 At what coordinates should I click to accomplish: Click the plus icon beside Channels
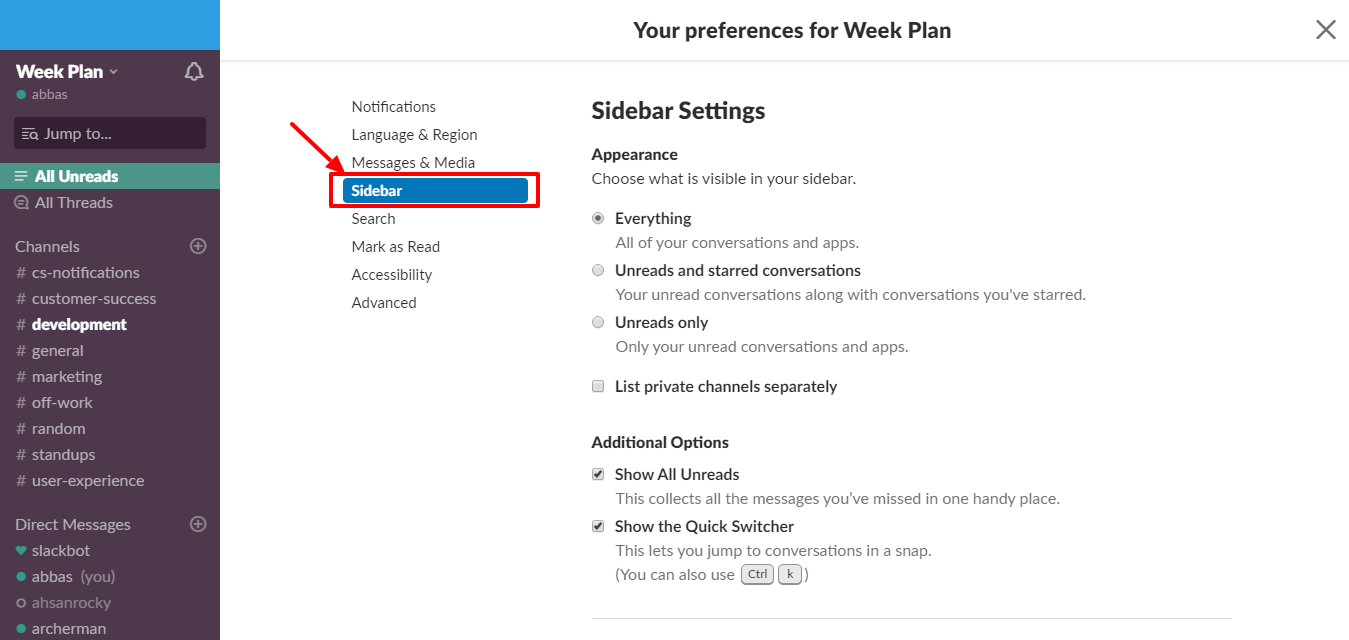198,245
